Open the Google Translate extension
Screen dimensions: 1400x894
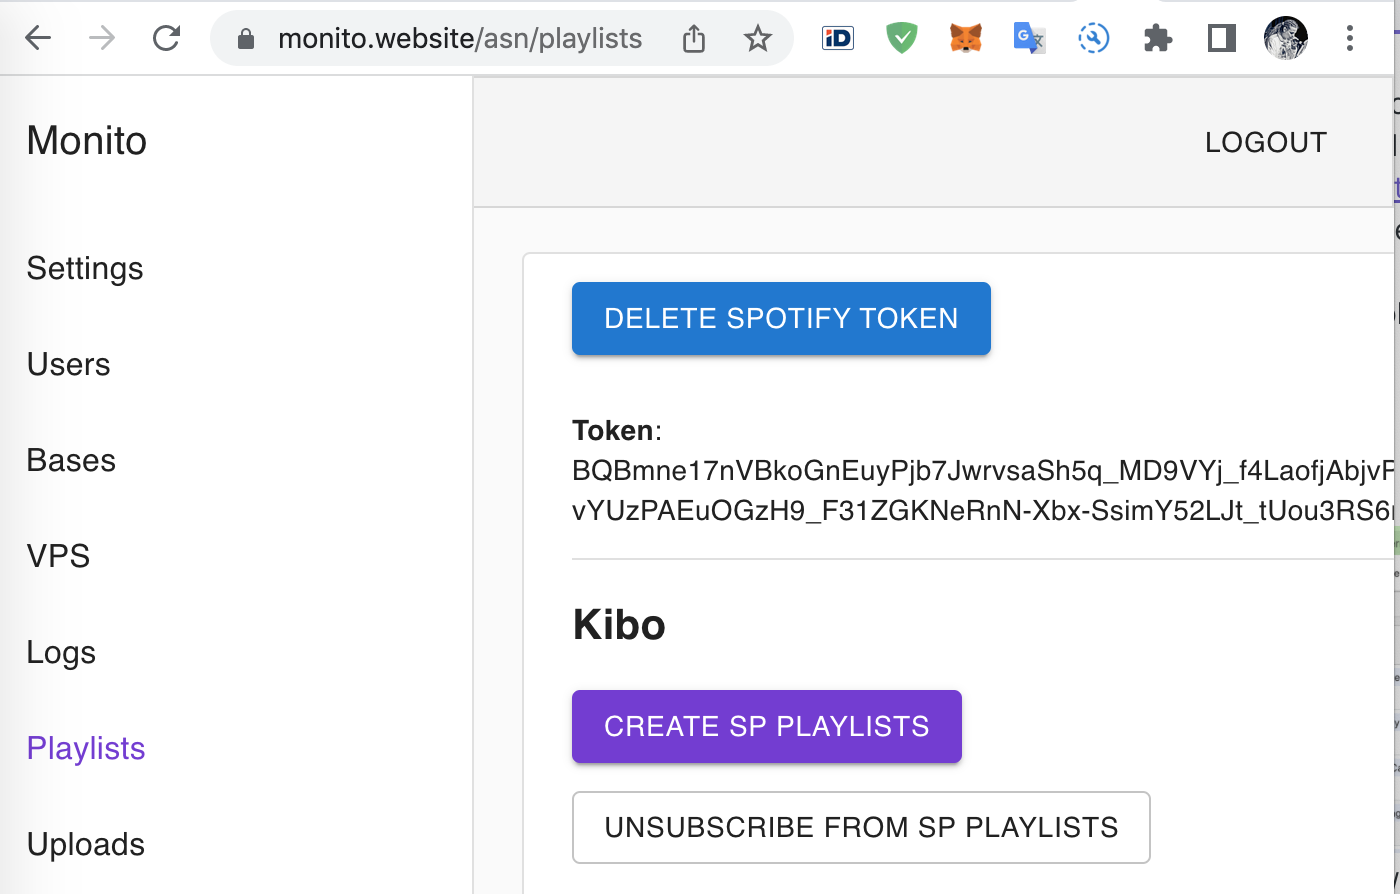(1030, 39)
